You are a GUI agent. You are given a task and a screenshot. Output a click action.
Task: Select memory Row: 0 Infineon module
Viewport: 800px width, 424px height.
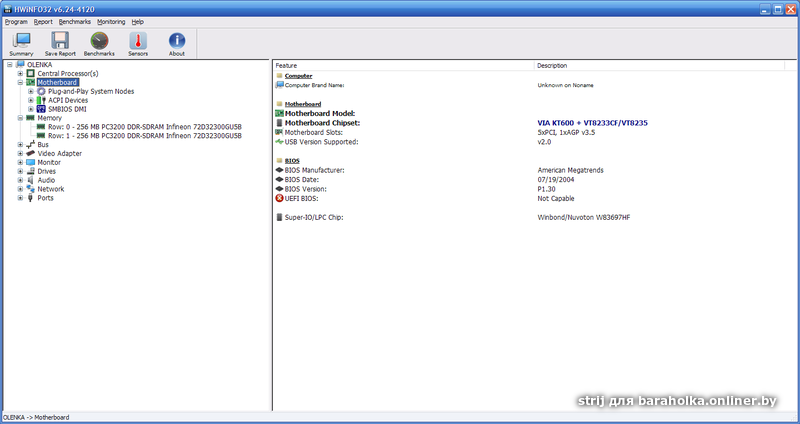[x=145, y=127]
